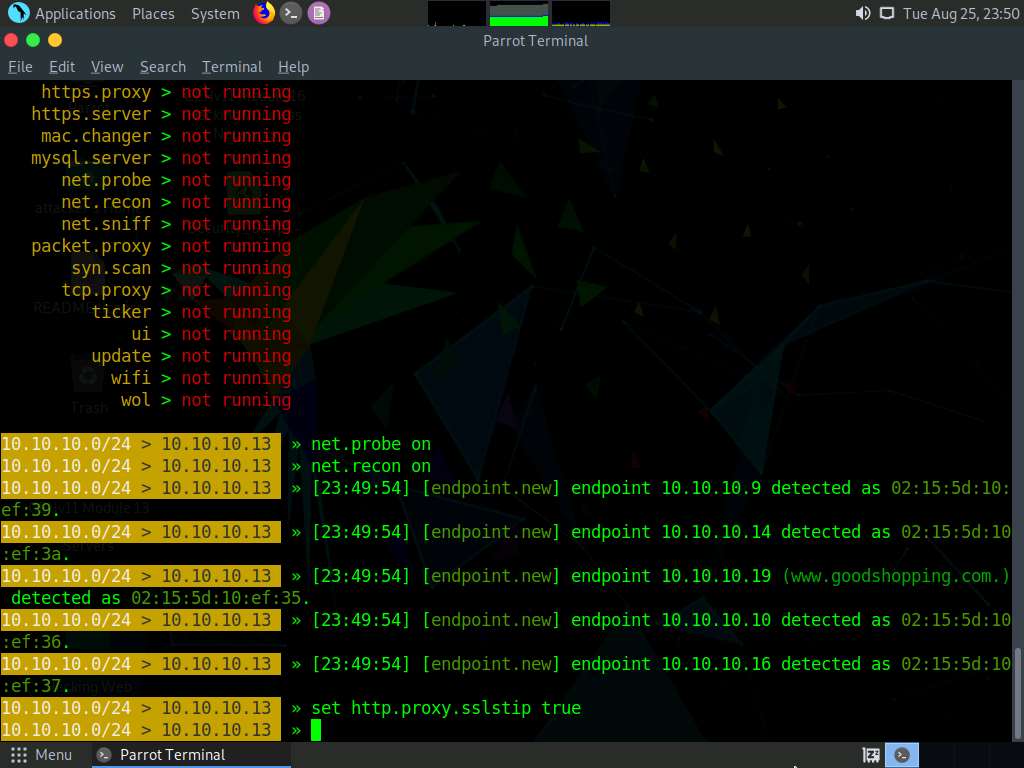Open the Edit menu
The width and height of the screenshot is (1024, 768).
(x=62, y=67)
